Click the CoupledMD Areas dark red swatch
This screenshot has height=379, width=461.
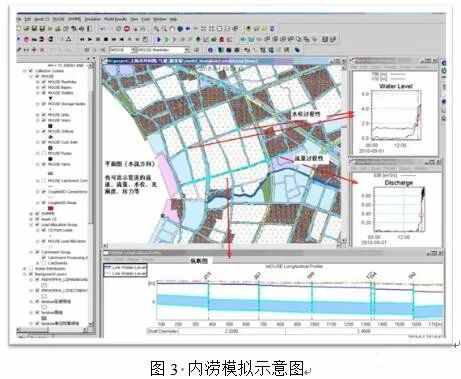[51, 208]
